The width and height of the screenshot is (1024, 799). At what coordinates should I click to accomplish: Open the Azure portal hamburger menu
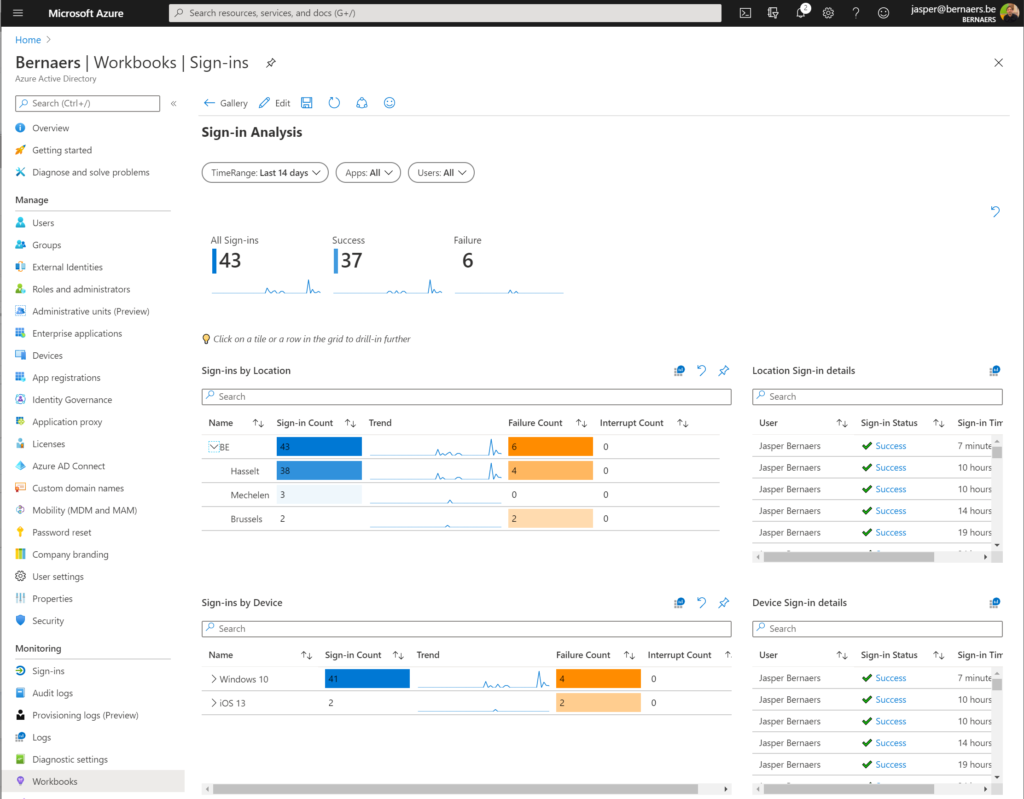point(18,13)
